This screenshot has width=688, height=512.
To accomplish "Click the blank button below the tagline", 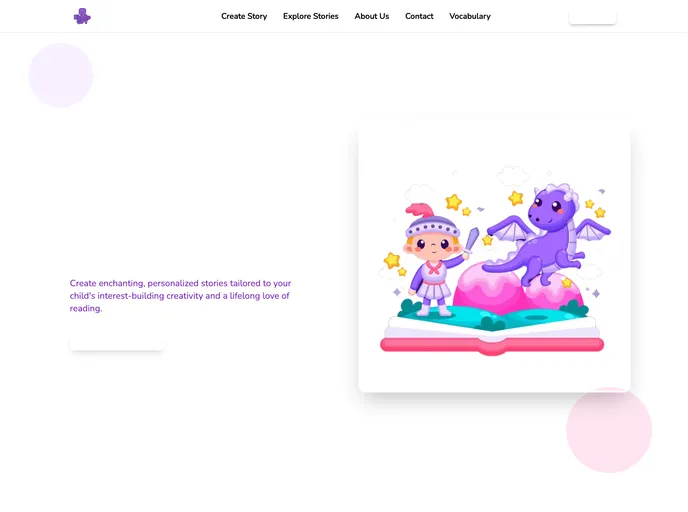I will pyautogui.click(x=117, y=340).
